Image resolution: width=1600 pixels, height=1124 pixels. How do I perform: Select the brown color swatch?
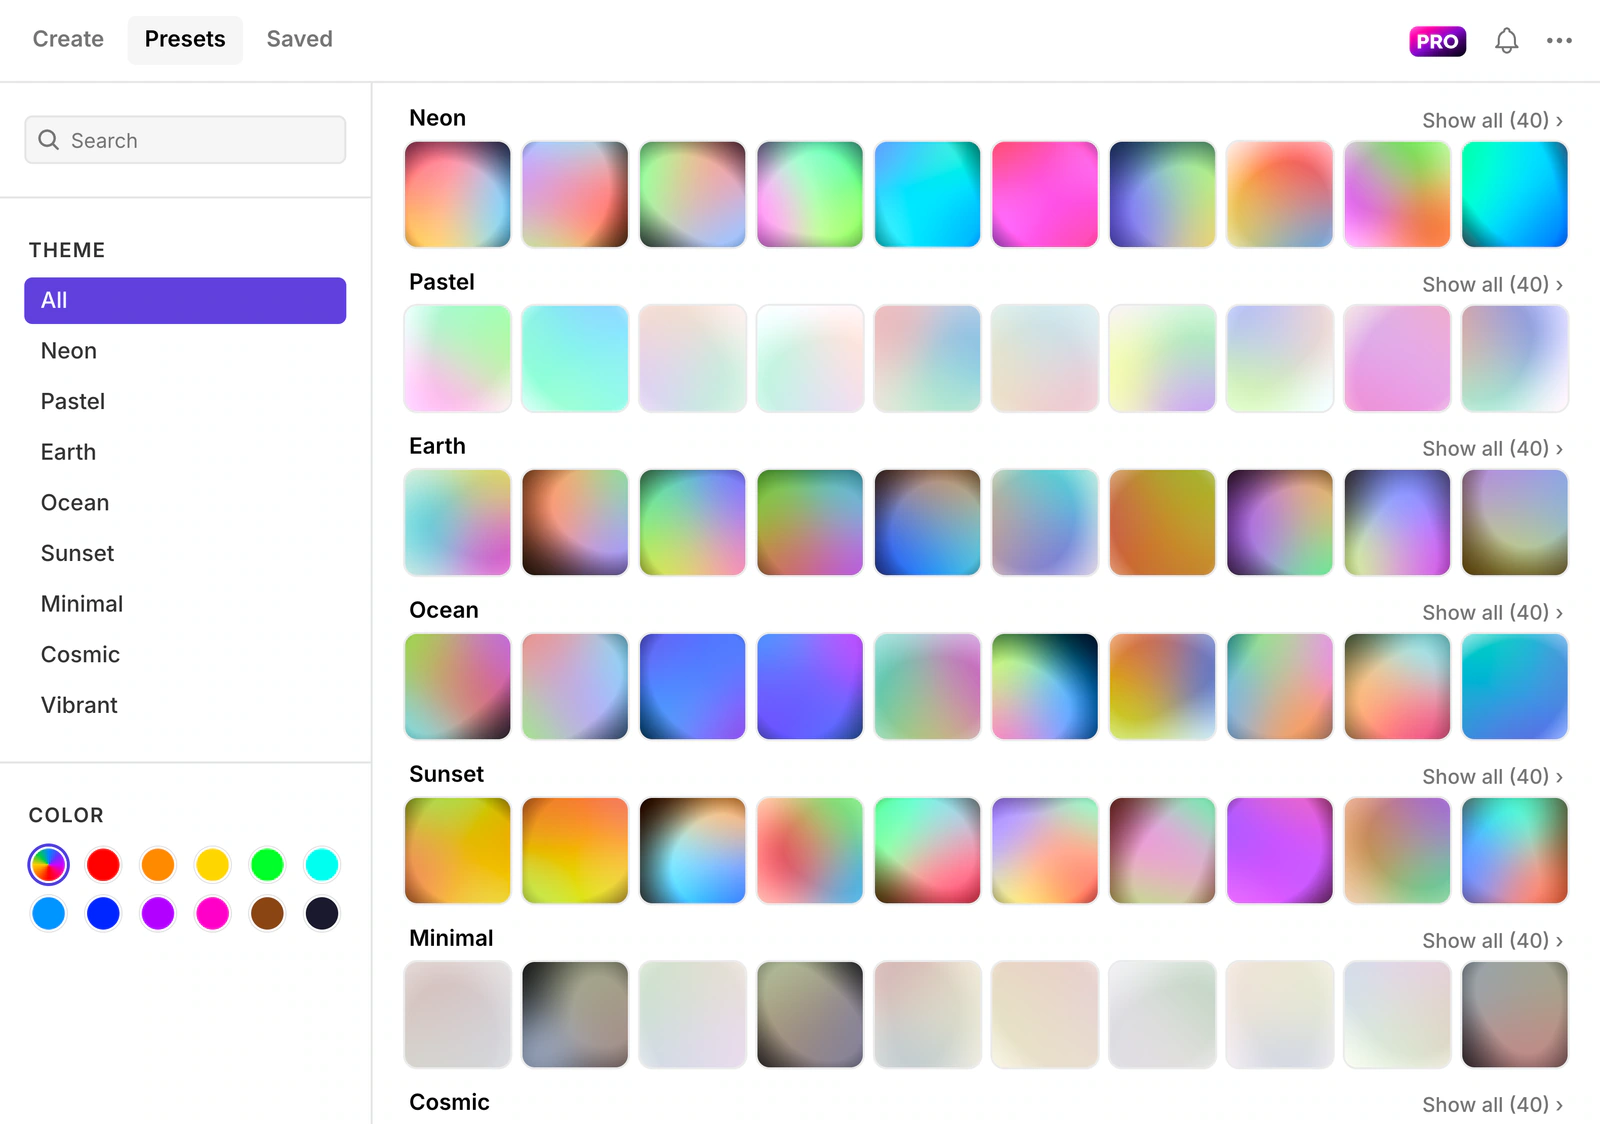(267, 913)
